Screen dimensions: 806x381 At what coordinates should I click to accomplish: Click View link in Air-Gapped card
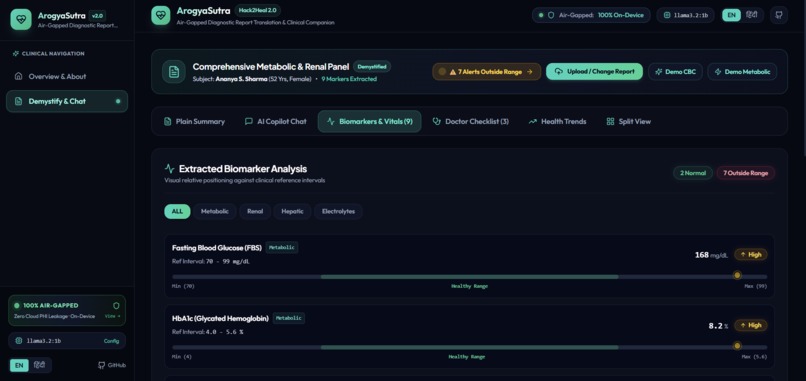click(x=113, y=316)
